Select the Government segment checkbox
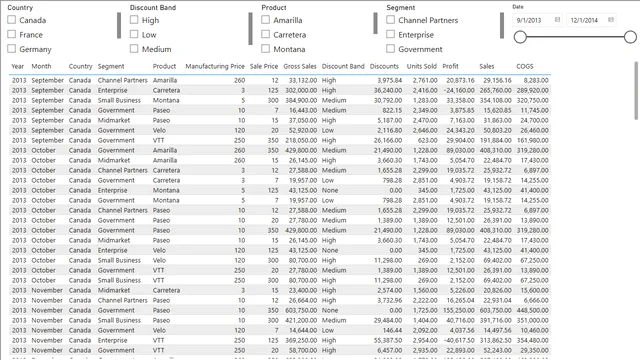The image size is (640, 360). (390, 49)
